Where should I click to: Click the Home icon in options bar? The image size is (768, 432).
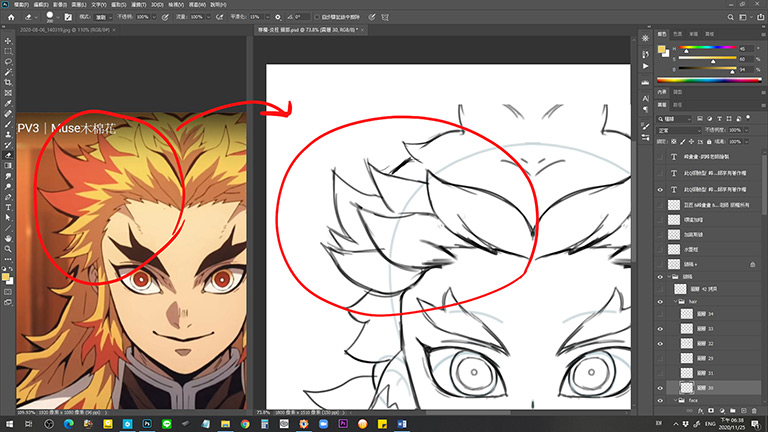click(x=11, y=17)
